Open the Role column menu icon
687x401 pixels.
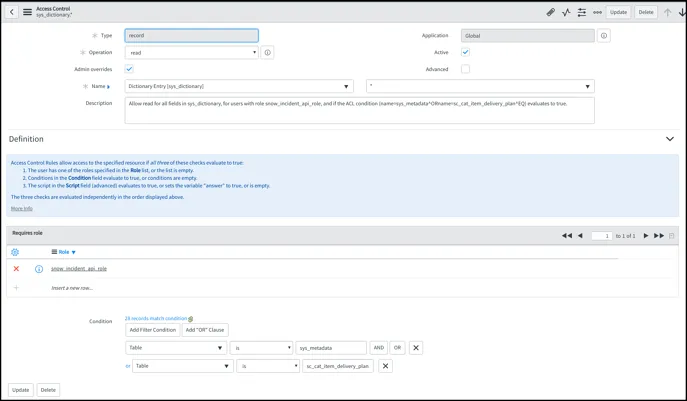[54, 252]
